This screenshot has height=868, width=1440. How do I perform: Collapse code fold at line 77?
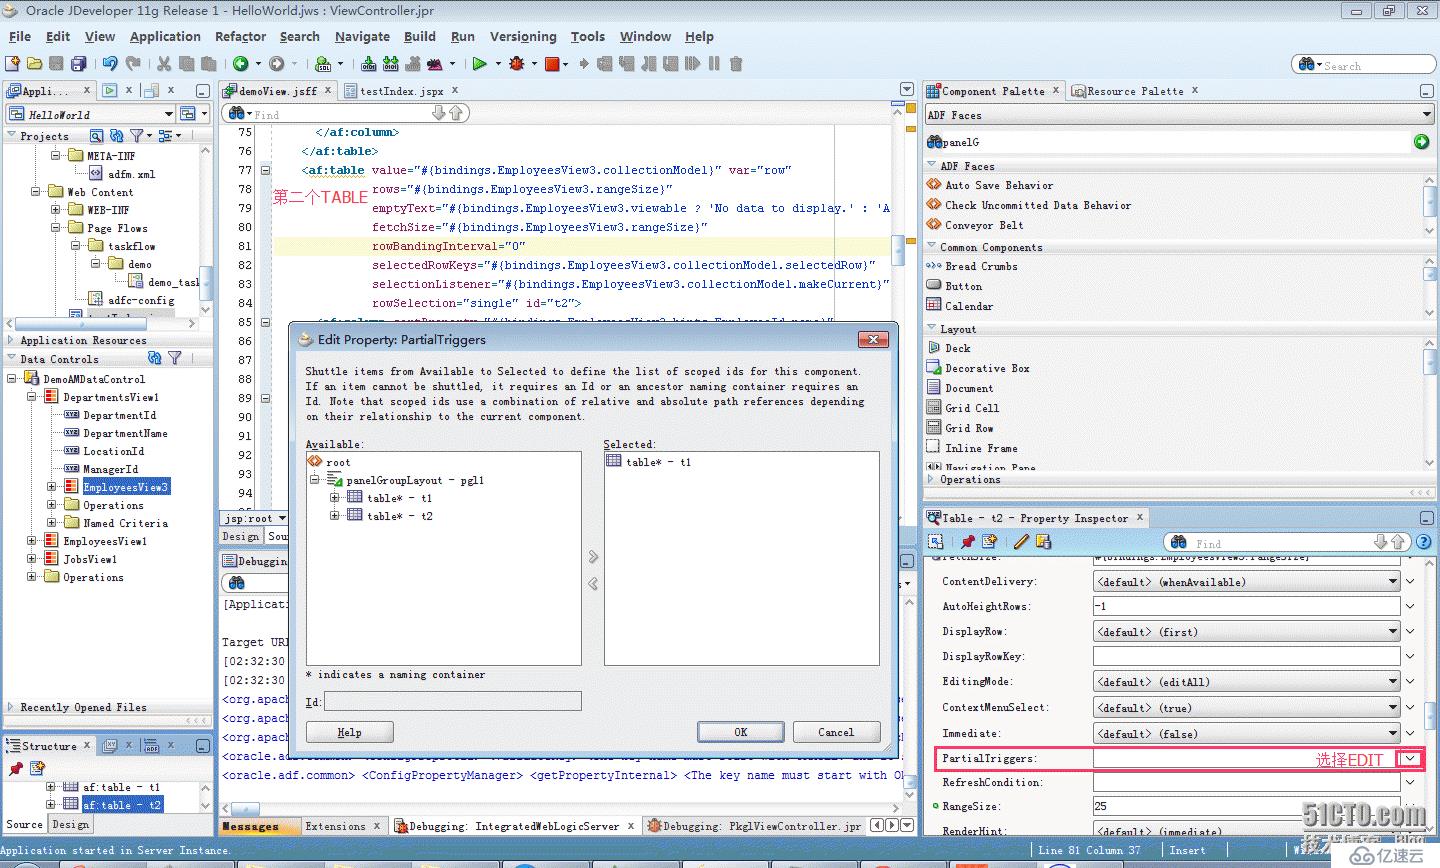coord(266,170)
